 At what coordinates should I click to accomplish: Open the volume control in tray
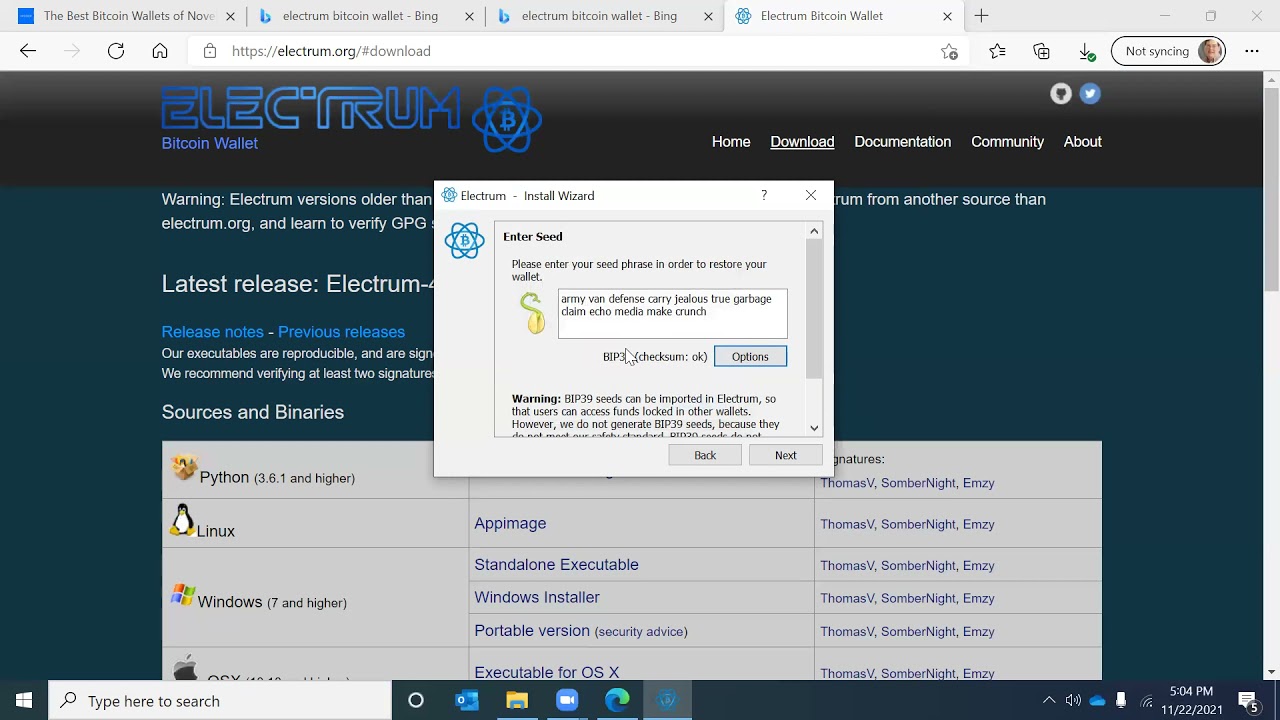coord(1073,701)
